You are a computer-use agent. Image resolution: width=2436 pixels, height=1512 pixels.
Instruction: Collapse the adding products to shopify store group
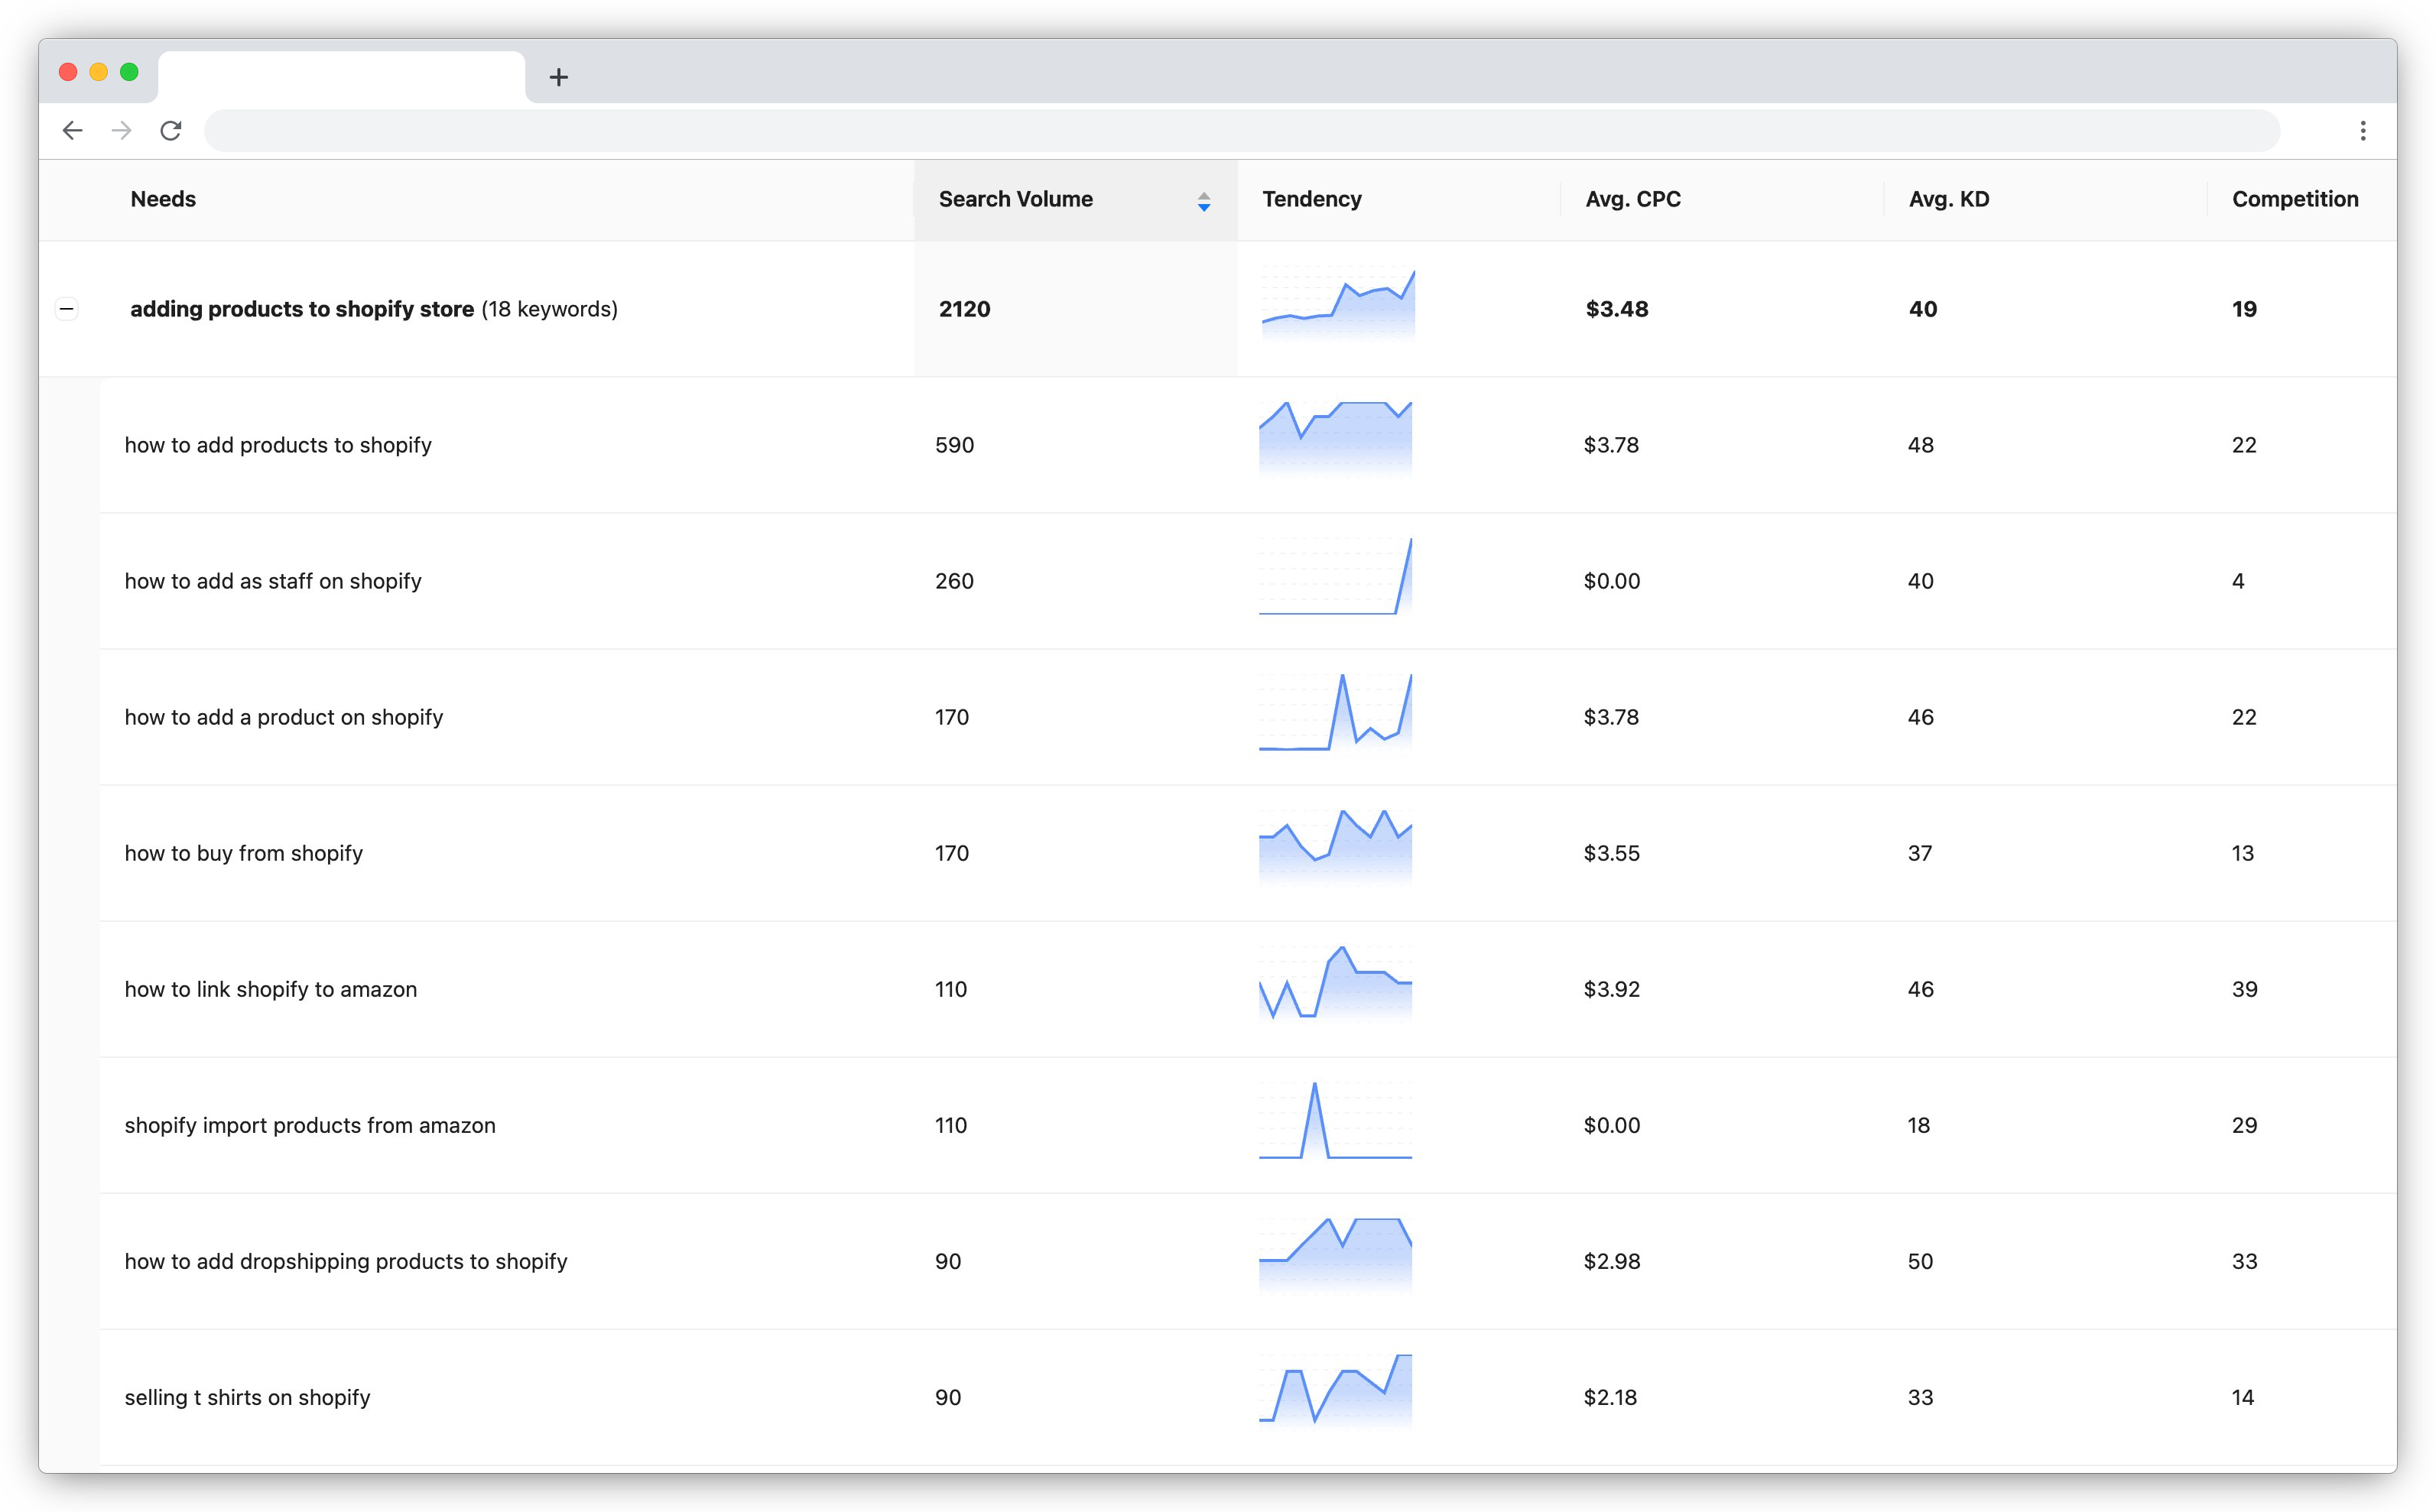pos(67,309)
